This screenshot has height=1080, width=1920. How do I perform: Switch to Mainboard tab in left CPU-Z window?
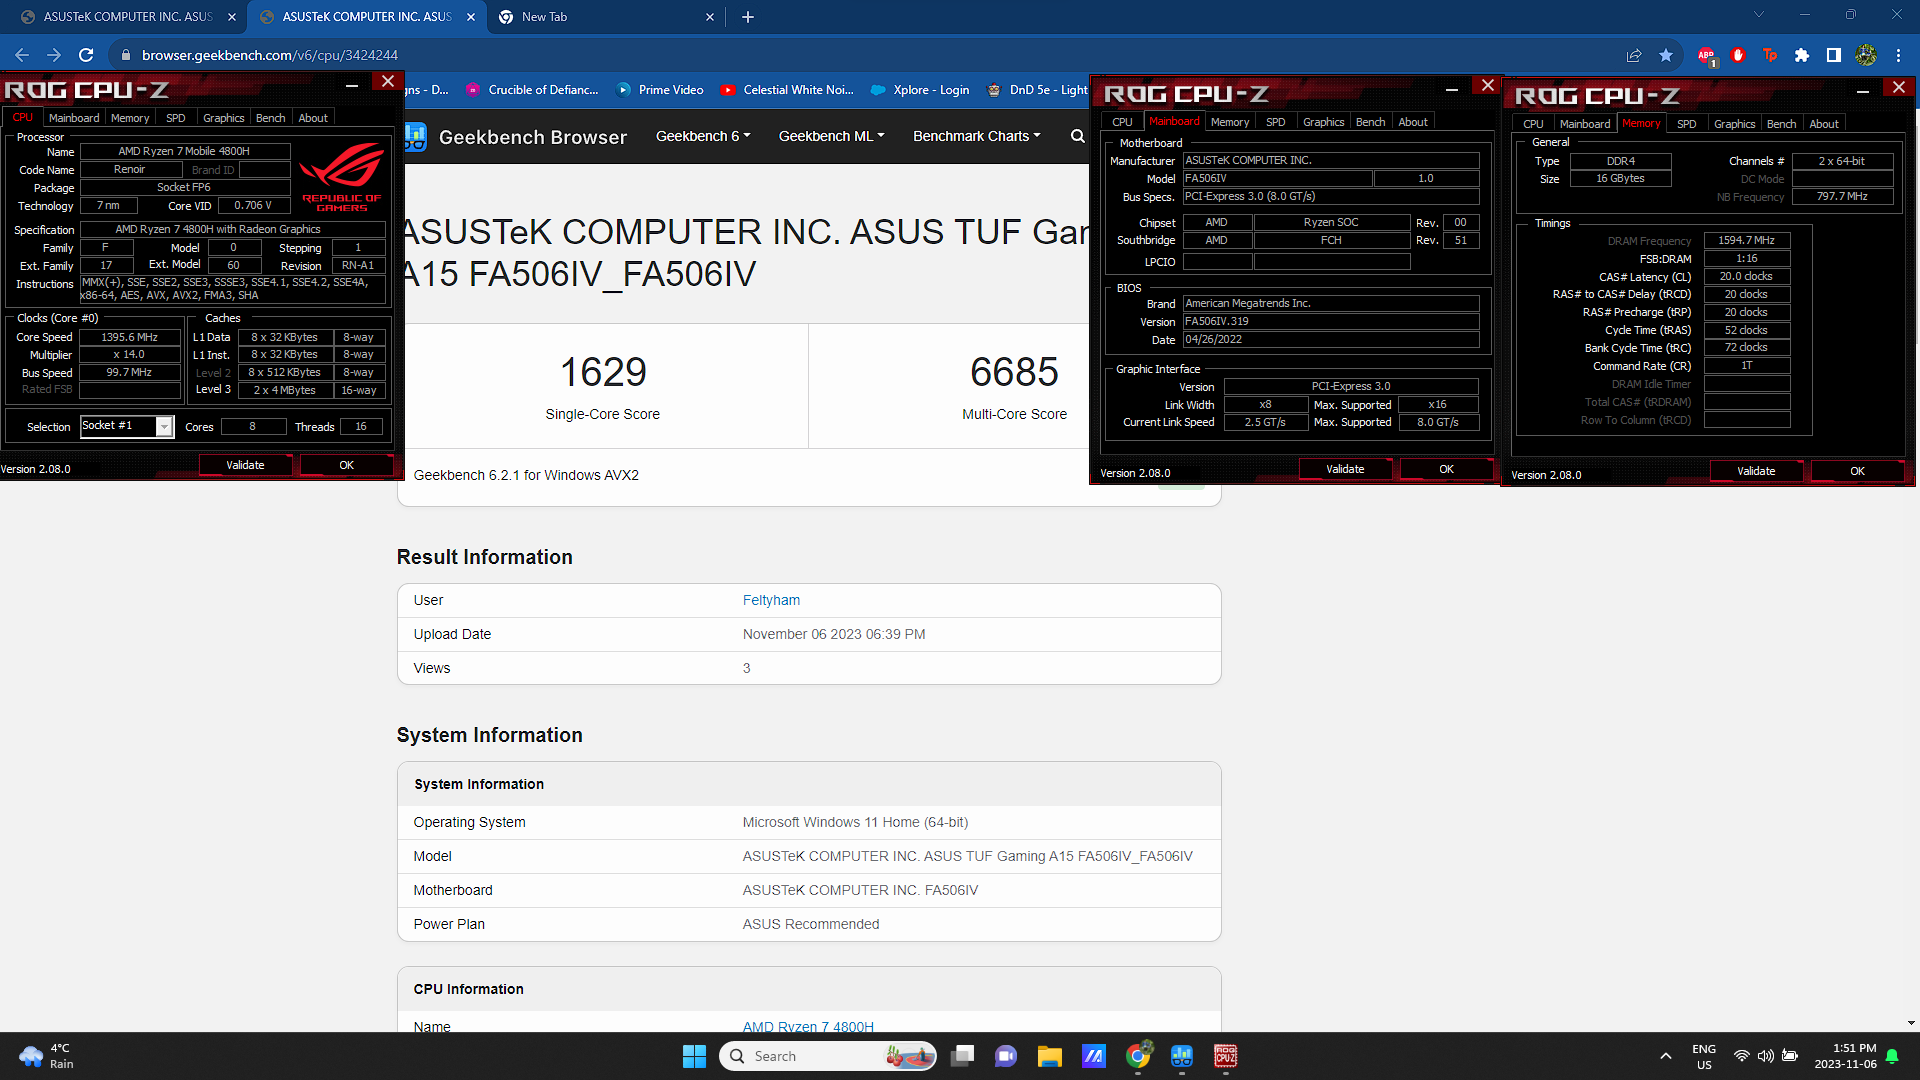[x=74, y=118]
